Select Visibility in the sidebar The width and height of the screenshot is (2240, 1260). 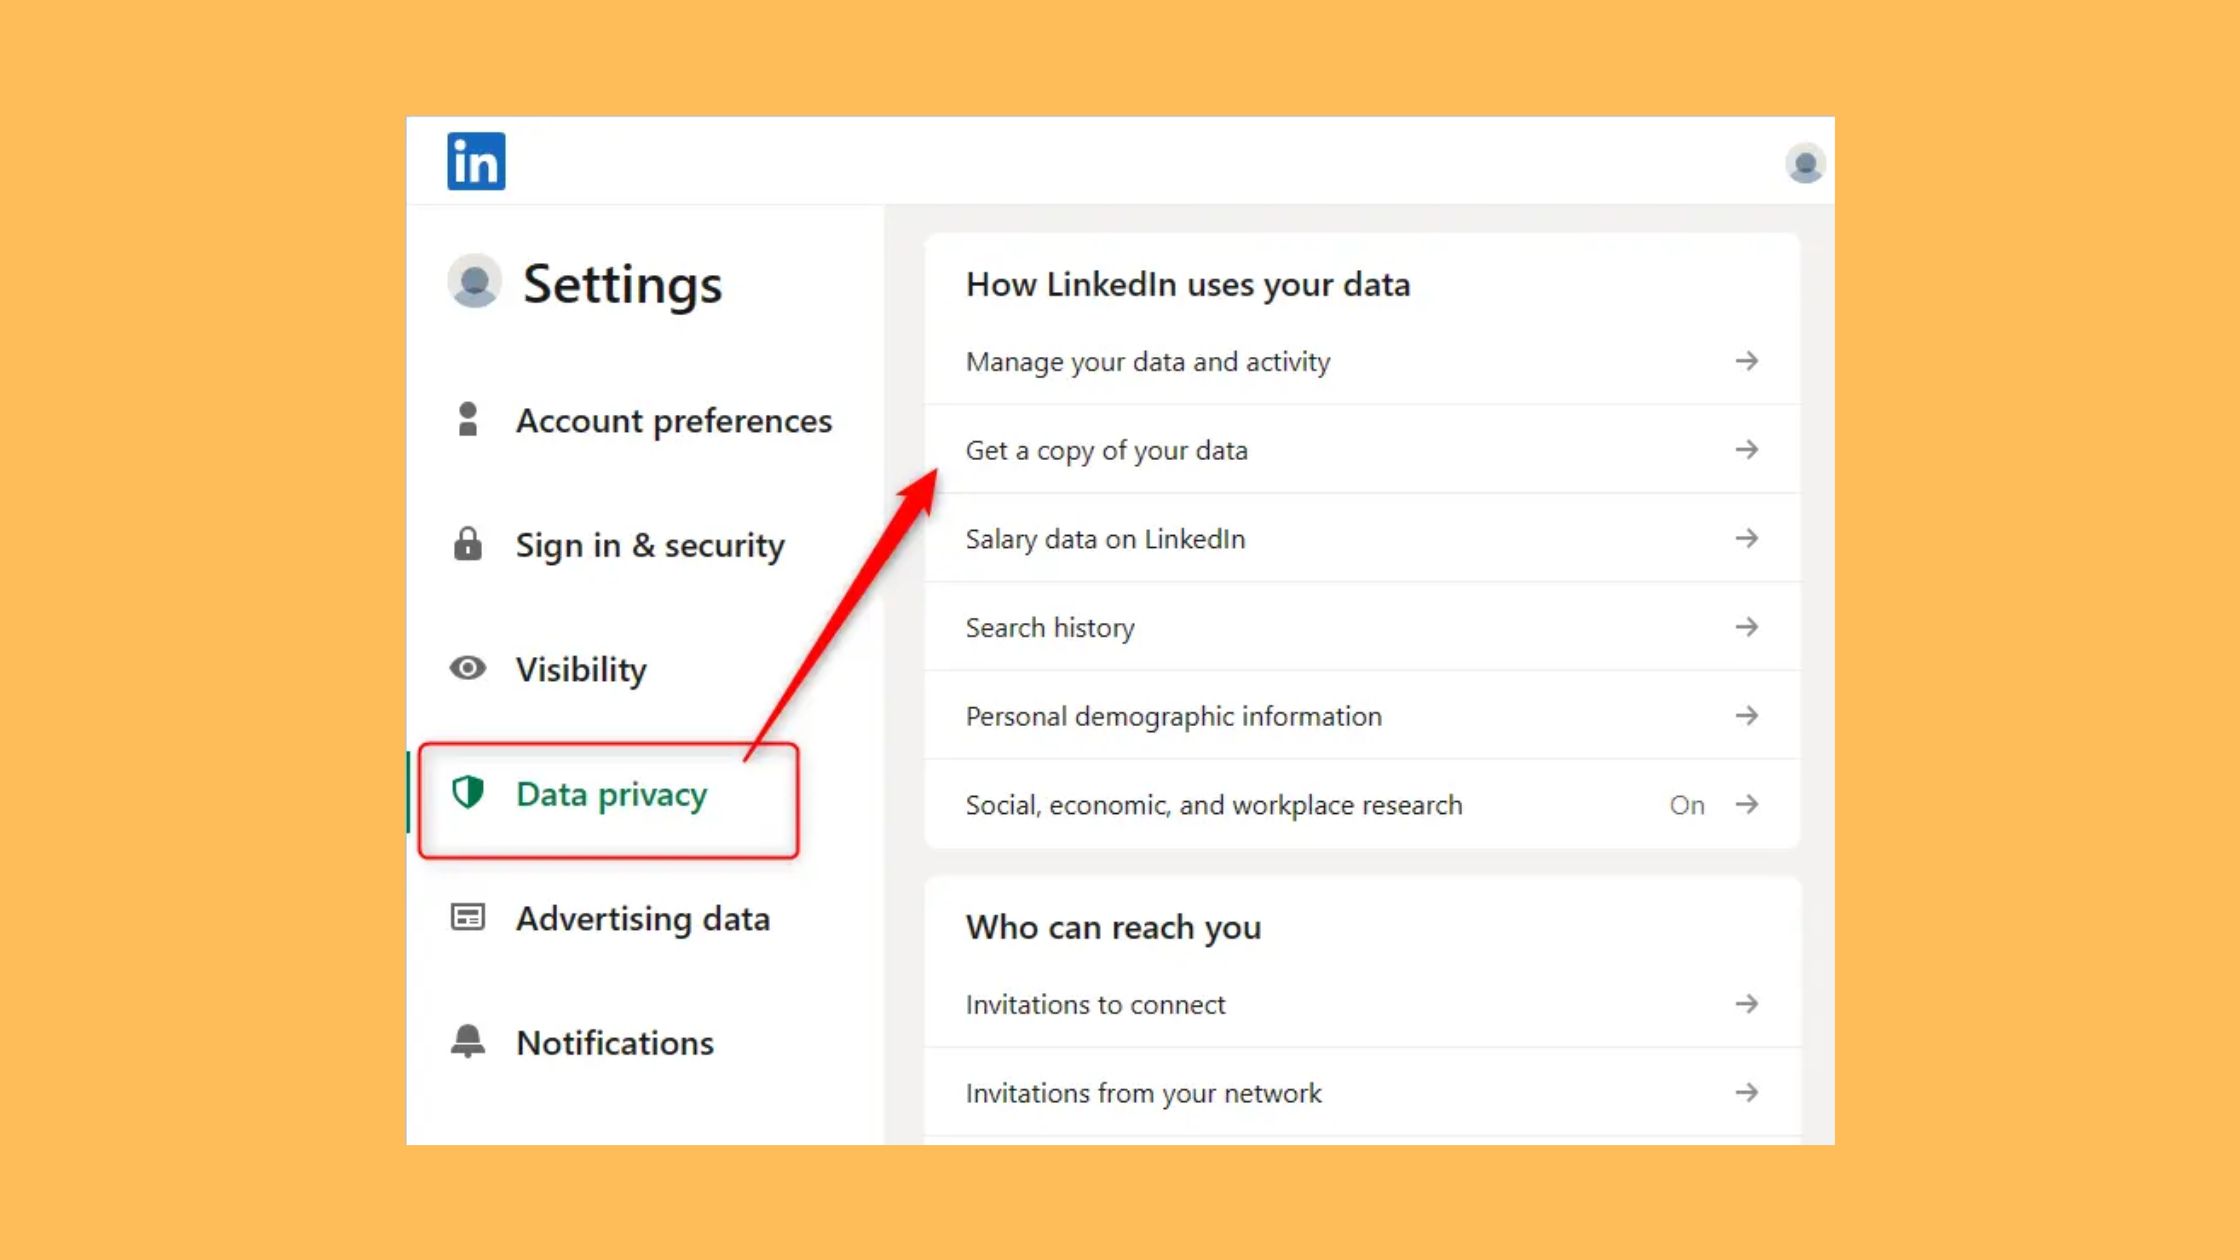click(581, 669)
